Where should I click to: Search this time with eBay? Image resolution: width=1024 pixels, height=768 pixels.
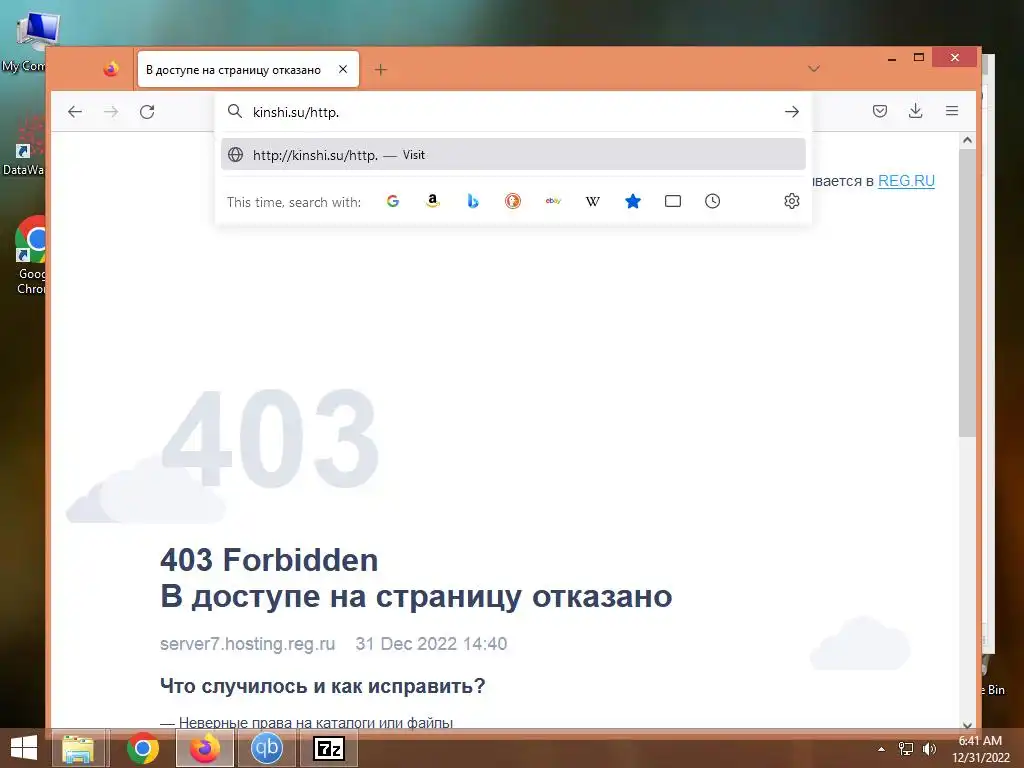(x=553, y=201)
